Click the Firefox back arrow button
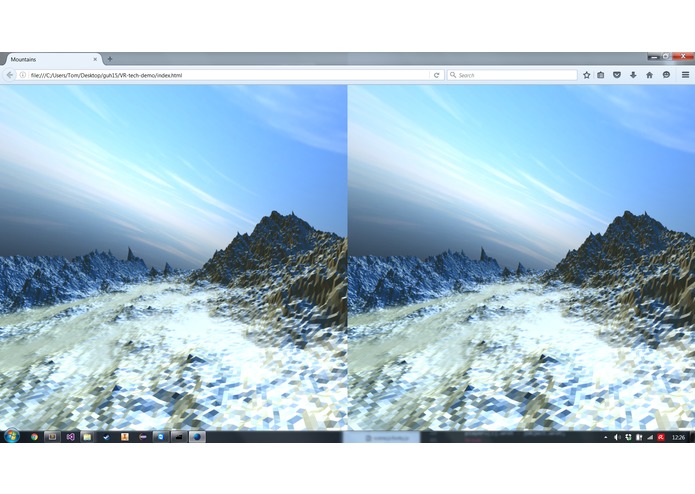The width and height of the screenshot is (695, 494). [9, 75]
